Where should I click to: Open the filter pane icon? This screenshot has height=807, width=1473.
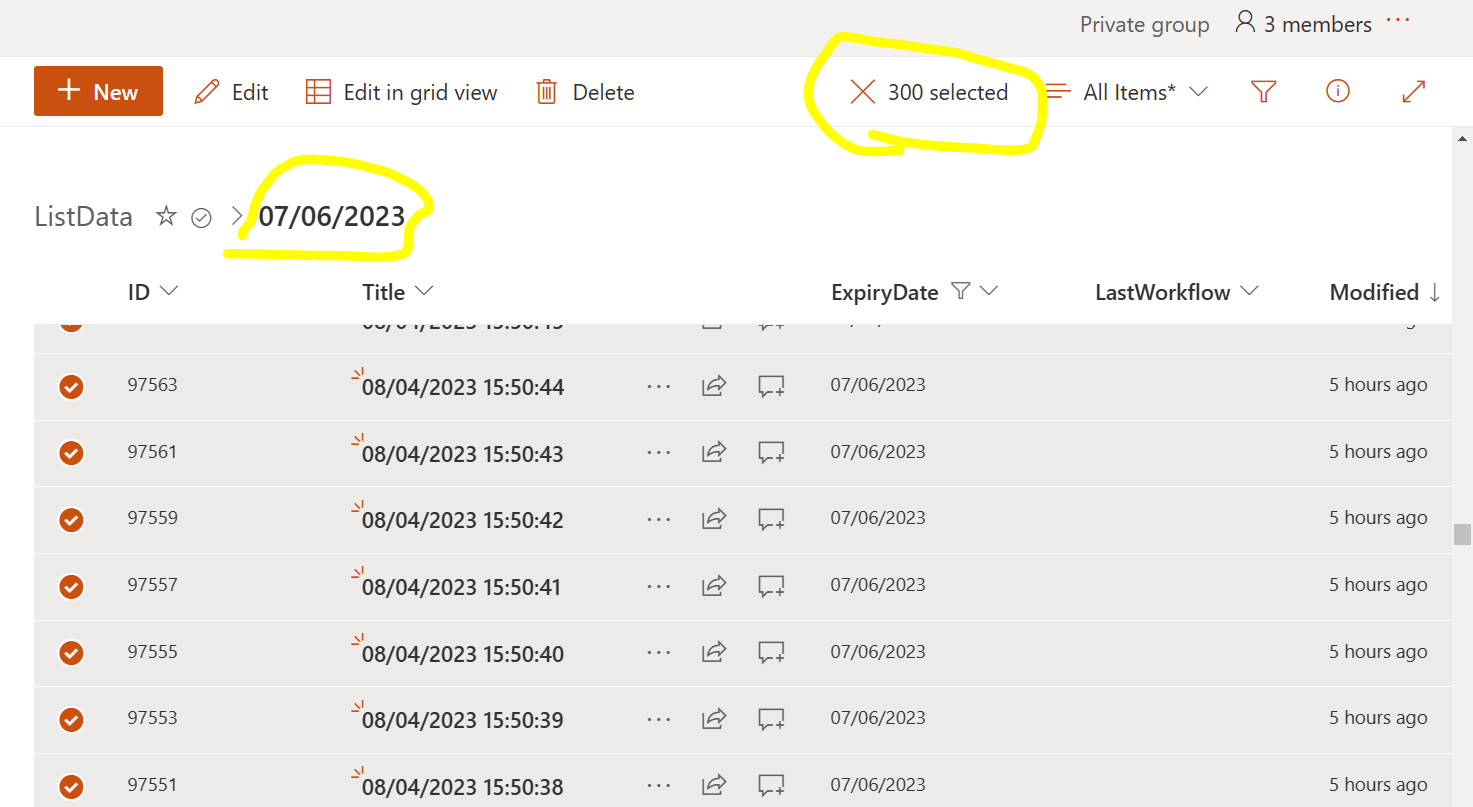point(1263,91)
